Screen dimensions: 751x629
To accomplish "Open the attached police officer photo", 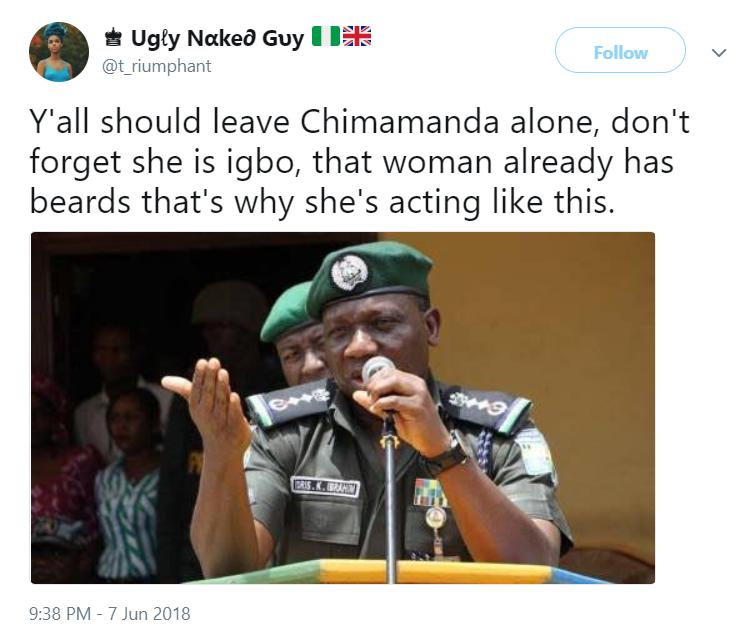I will tap(343, 408).
